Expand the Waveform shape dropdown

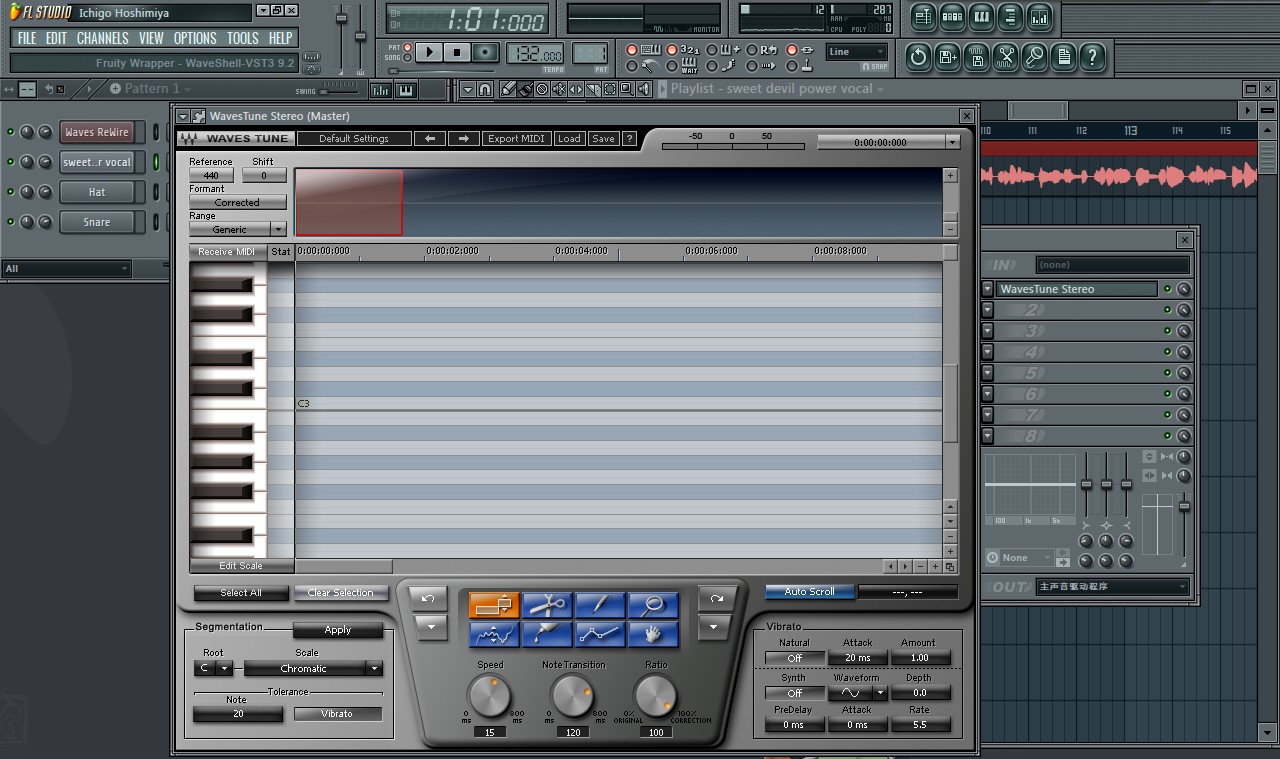coord(880,692)
